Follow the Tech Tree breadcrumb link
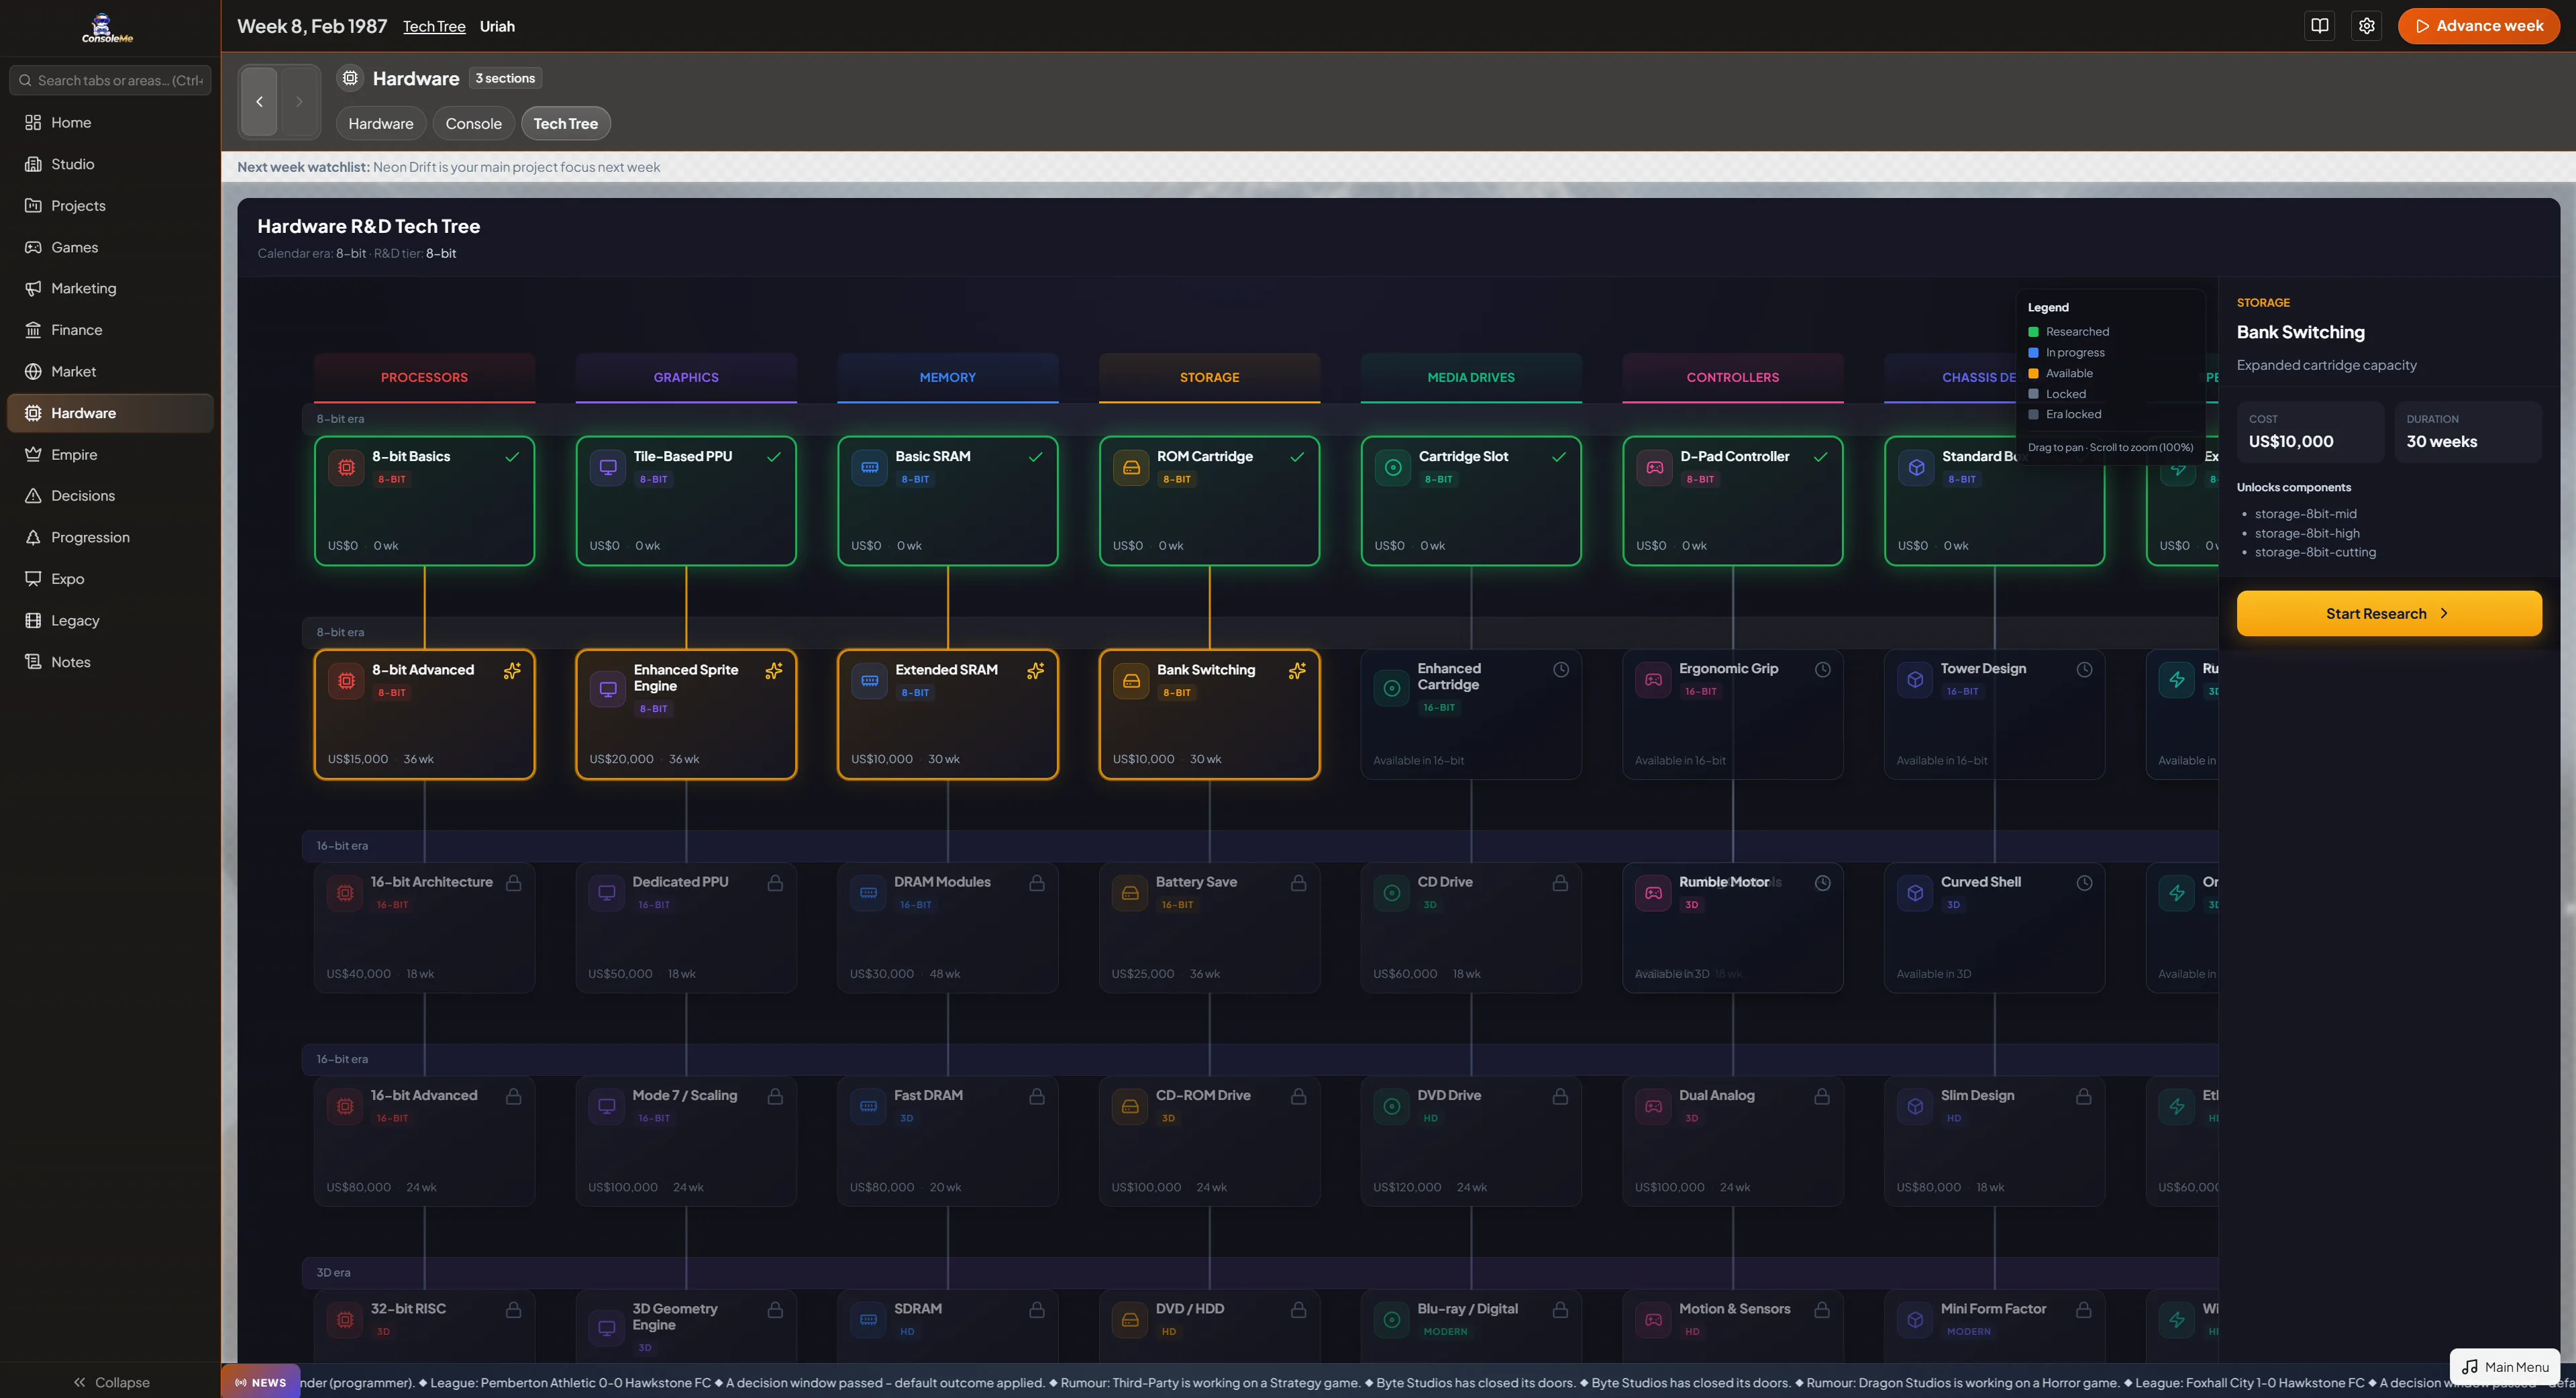Image resolution: width=2576 pixels, height=1398 pixels. [x=434, y=26]
